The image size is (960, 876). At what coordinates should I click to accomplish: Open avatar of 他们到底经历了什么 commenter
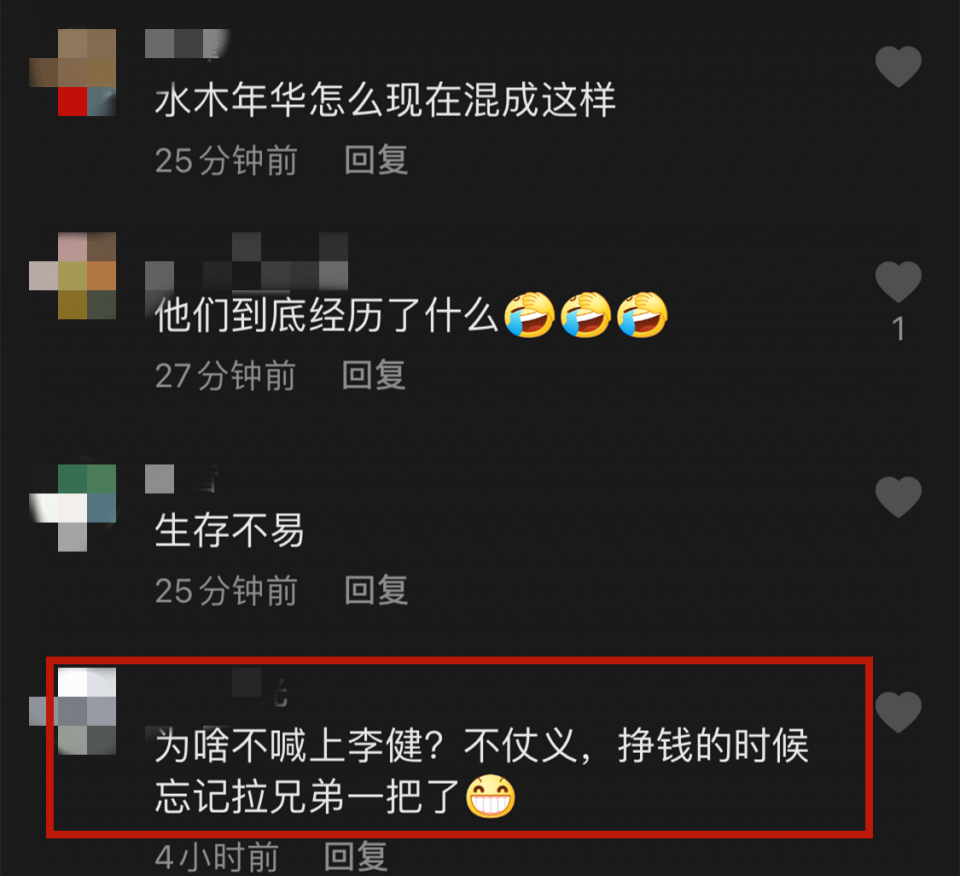72,275
